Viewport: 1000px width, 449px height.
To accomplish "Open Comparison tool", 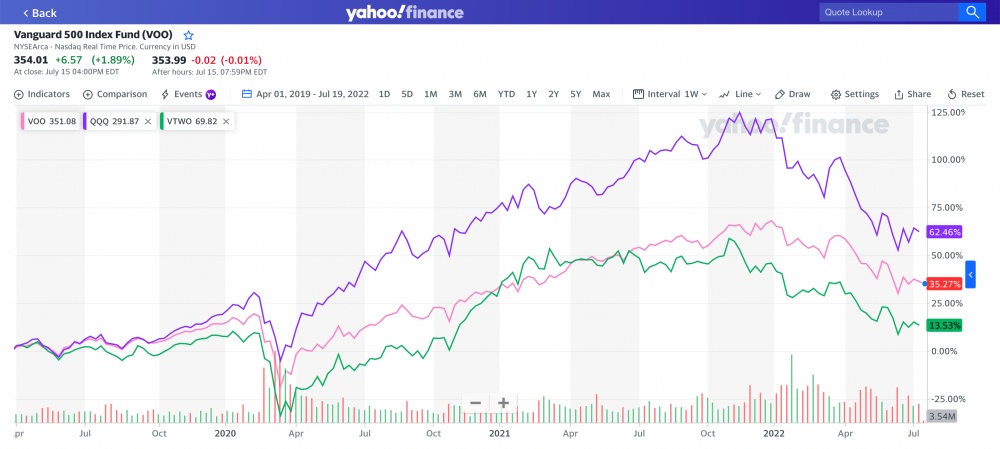I will point(115,94).
